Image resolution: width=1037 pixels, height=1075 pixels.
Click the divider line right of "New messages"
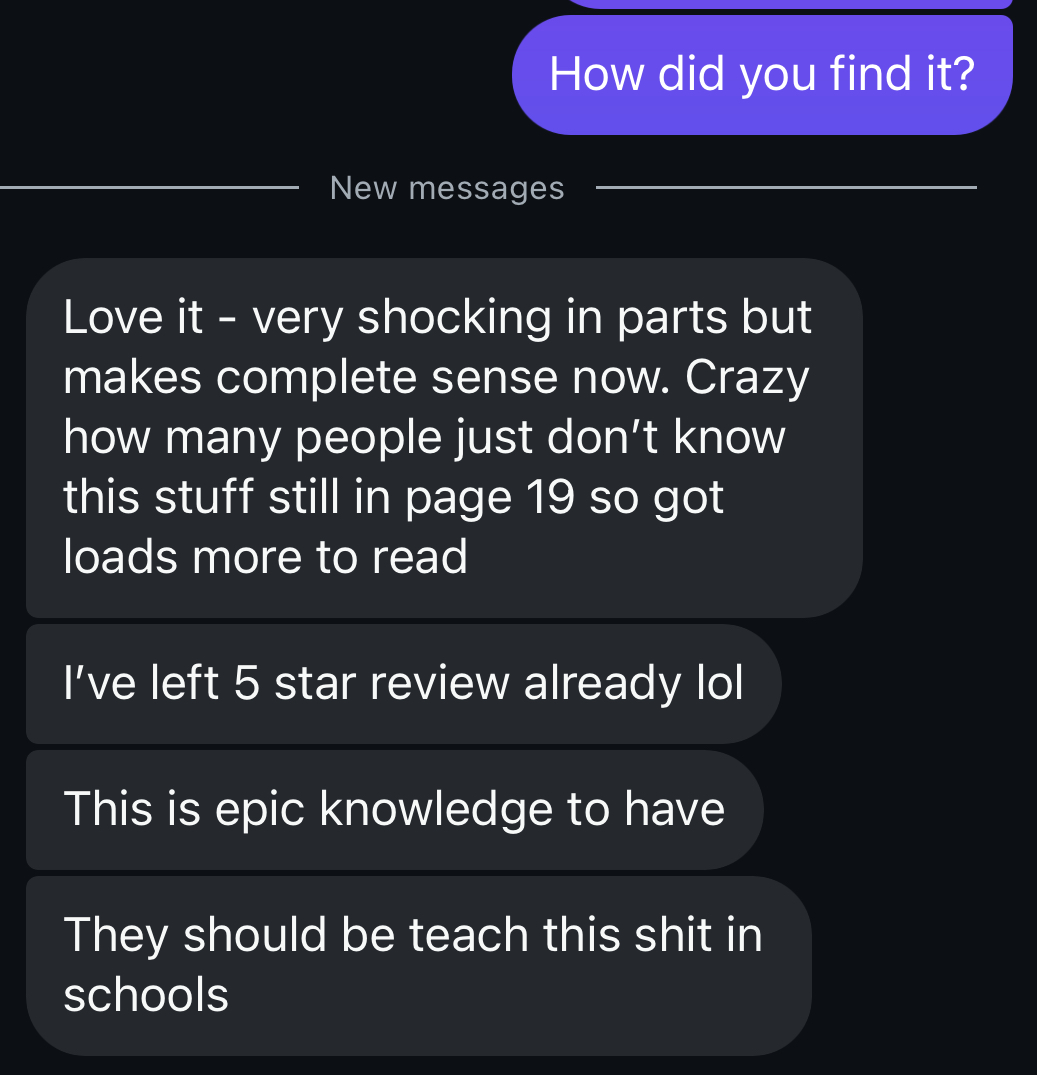(x=786, y=187)
